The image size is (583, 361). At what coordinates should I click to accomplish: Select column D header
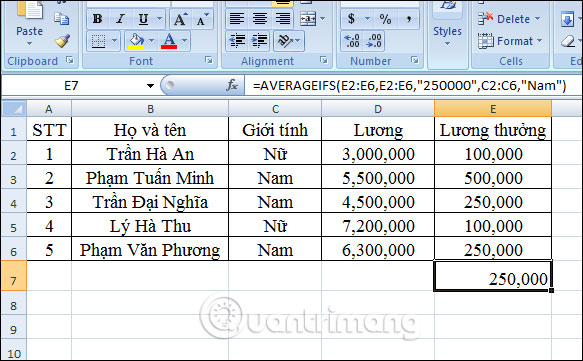(x=378, y=109)
